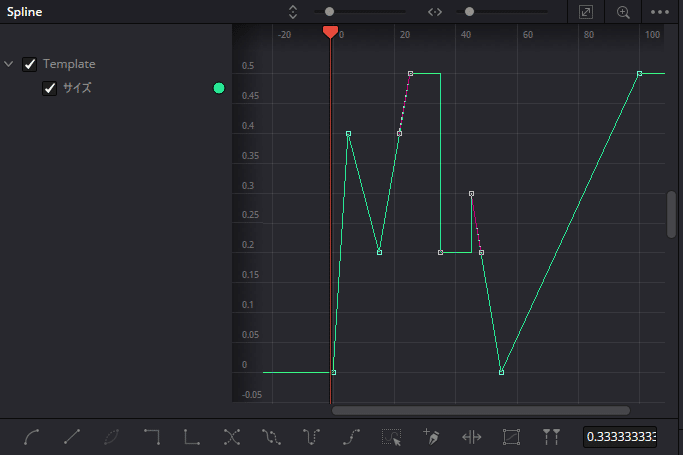Click the green サイズ spline color dot
683x455 pixels.
click(x=219, y=88)
